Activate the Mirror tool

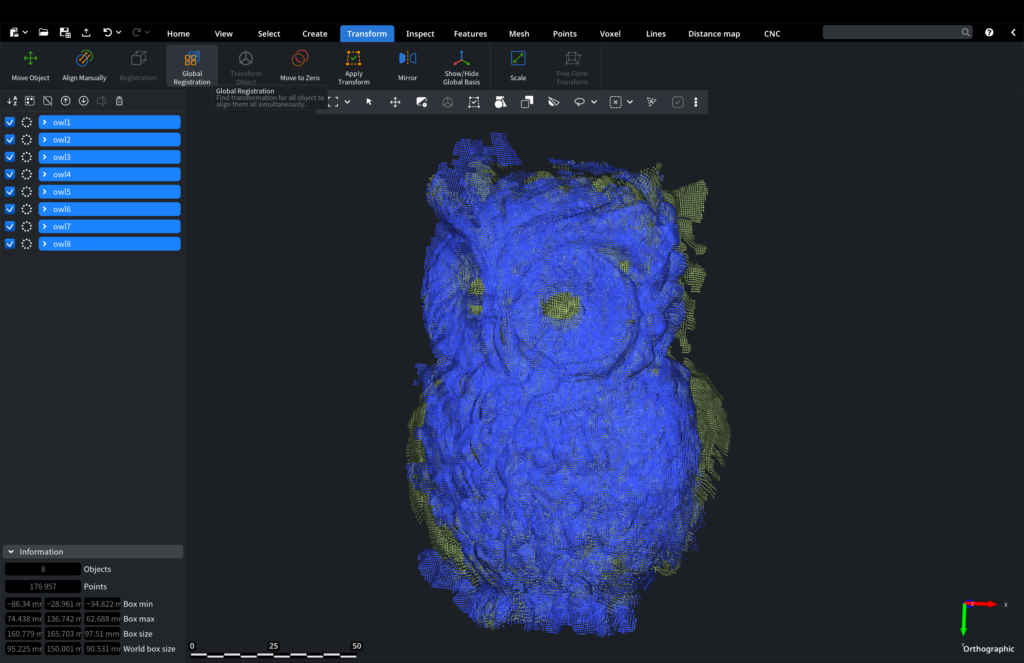(x=407, y=65)
